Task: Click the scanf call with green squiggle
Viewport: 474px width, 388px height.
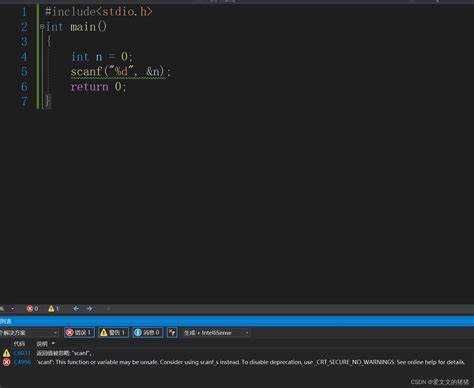Action: (x=120, y=72)
